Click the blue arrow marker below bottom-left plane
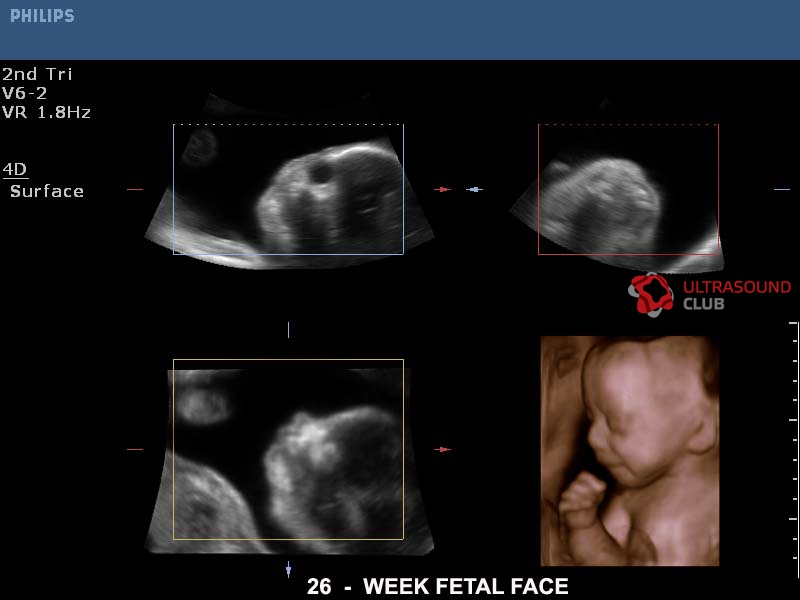The width and height of the screenshot is (800, 600). click(288, 569)
